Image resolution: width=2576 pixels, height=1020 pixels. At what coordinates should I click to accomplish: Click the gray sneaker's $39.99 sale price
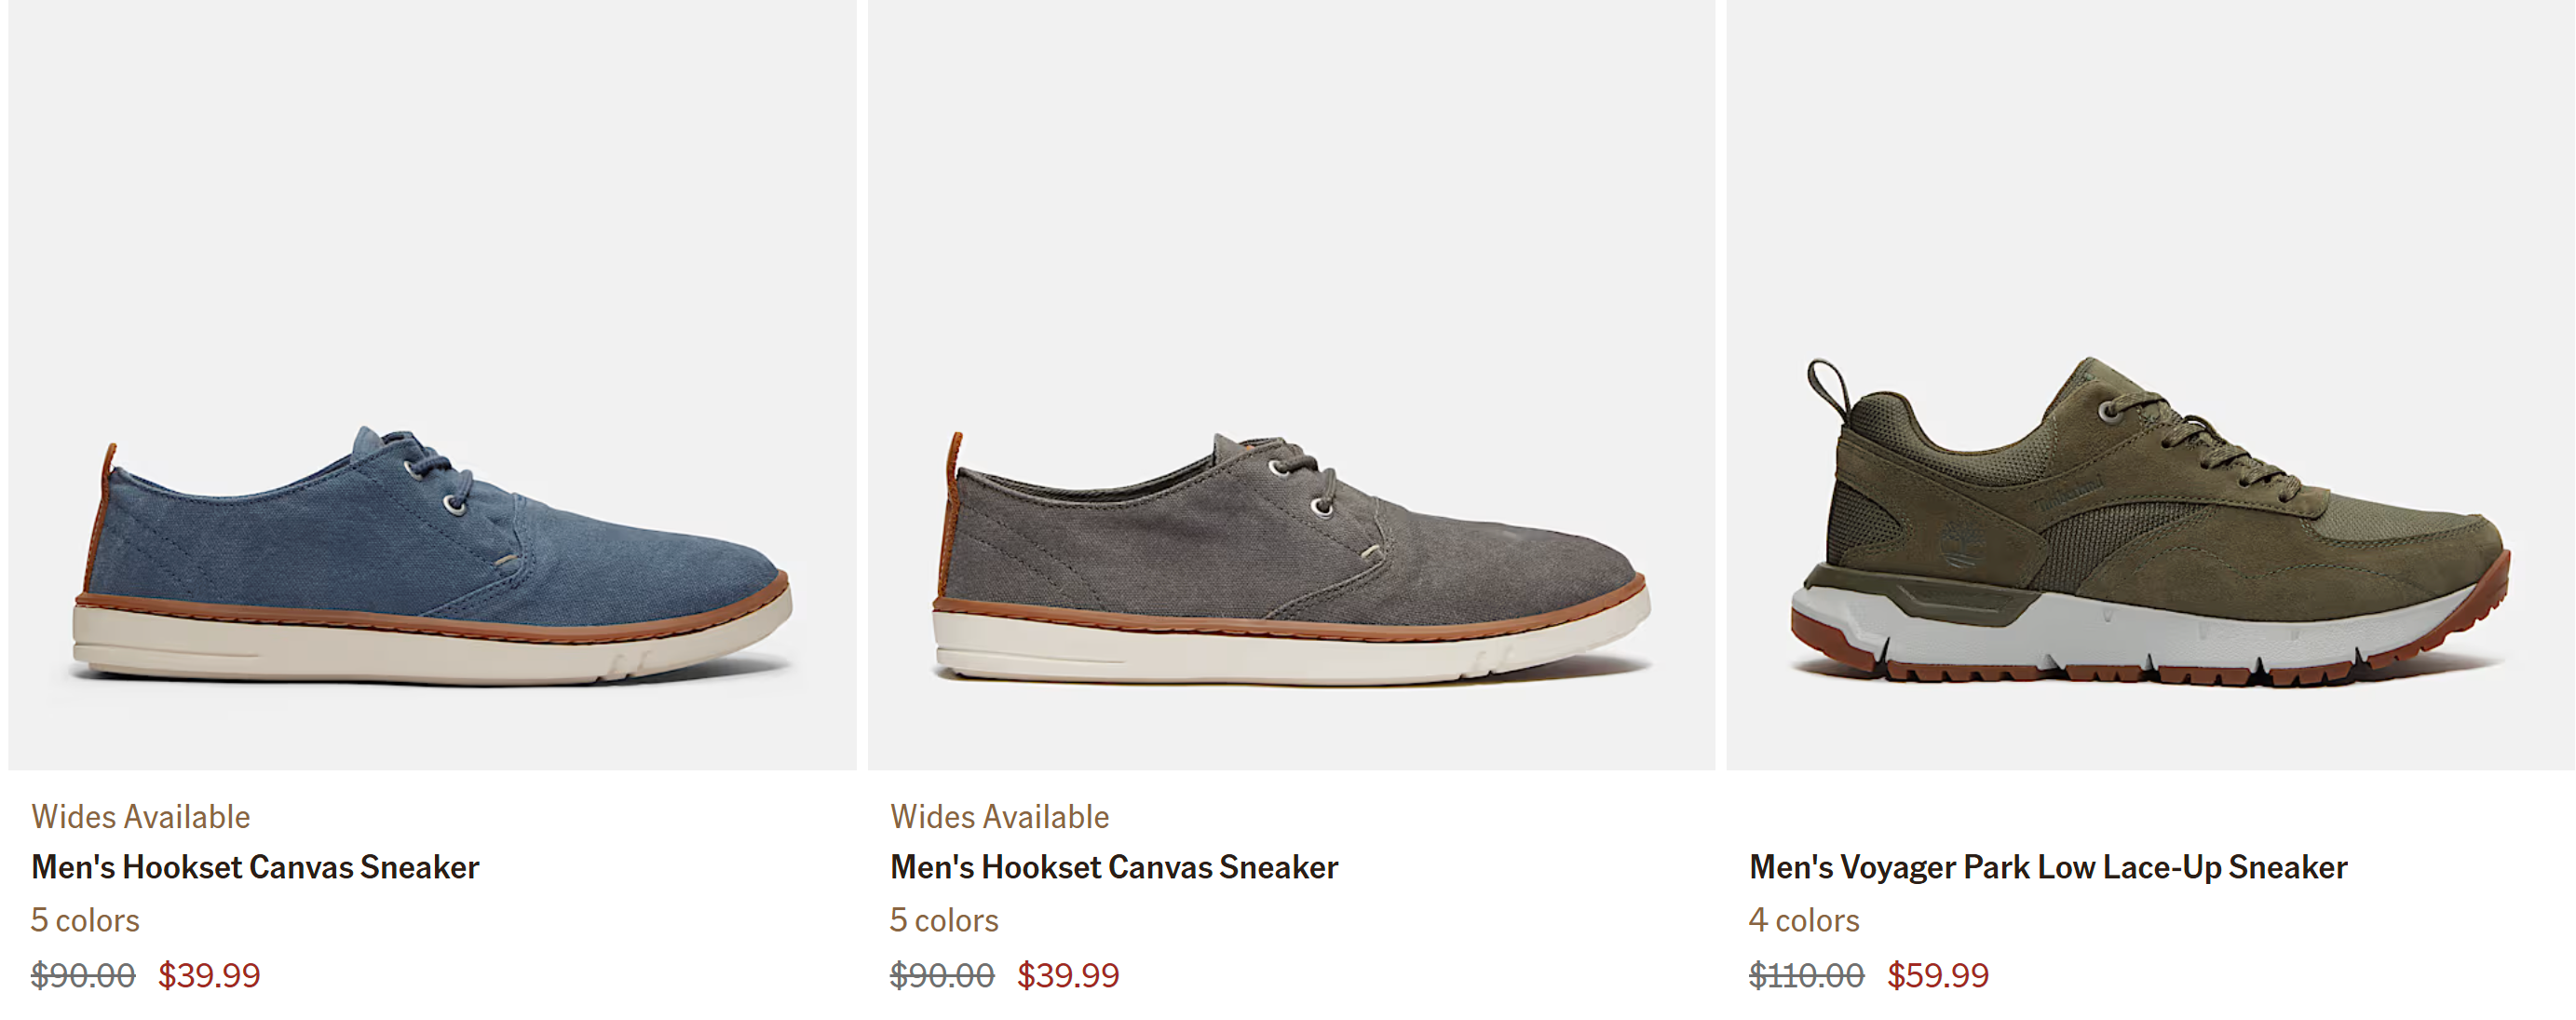coord(1068,975)
